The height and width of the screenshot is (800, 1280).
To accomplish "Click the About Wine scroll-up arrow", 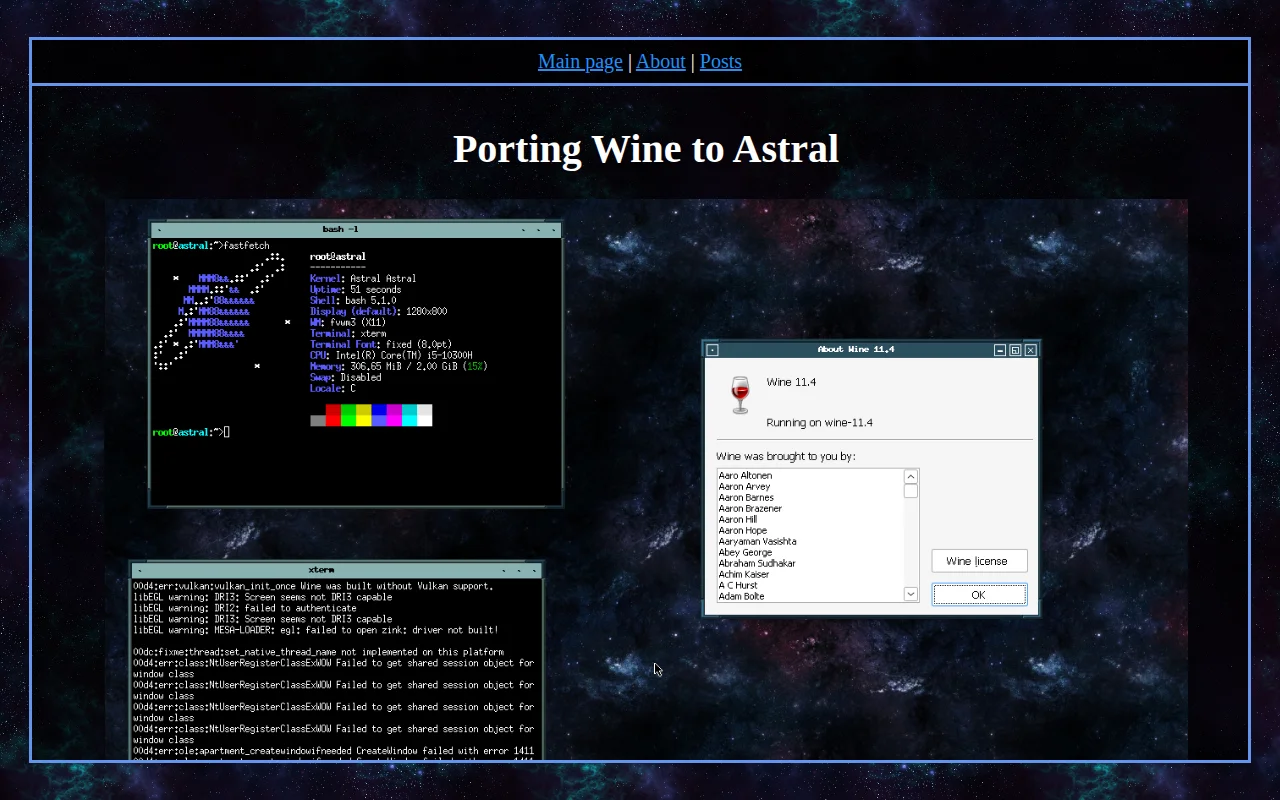I will [911, 476].
